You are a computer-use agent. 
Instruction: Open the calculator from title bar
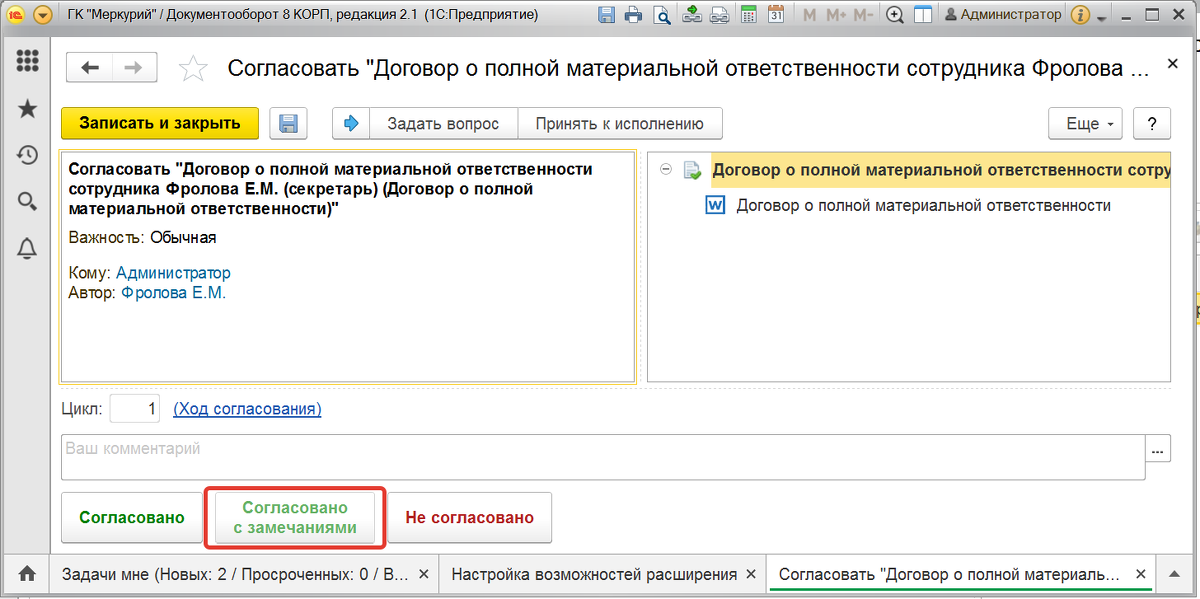pyautogui.click(x=748, y=15)
